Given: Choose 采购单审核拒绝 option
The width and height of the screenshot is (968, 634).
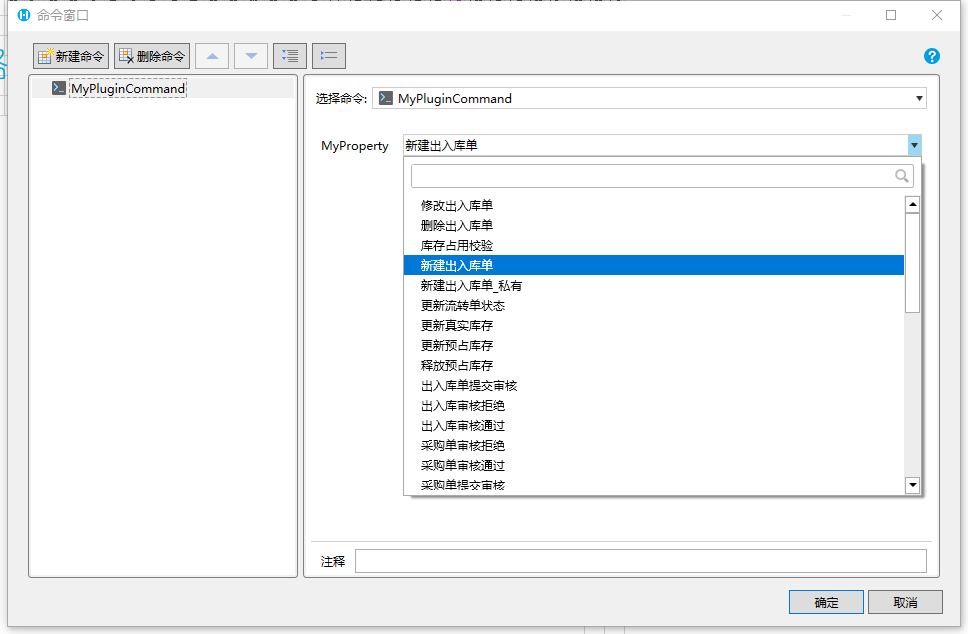Looking at the screenshot, I should pyautogui.click(x=654, y=445).
